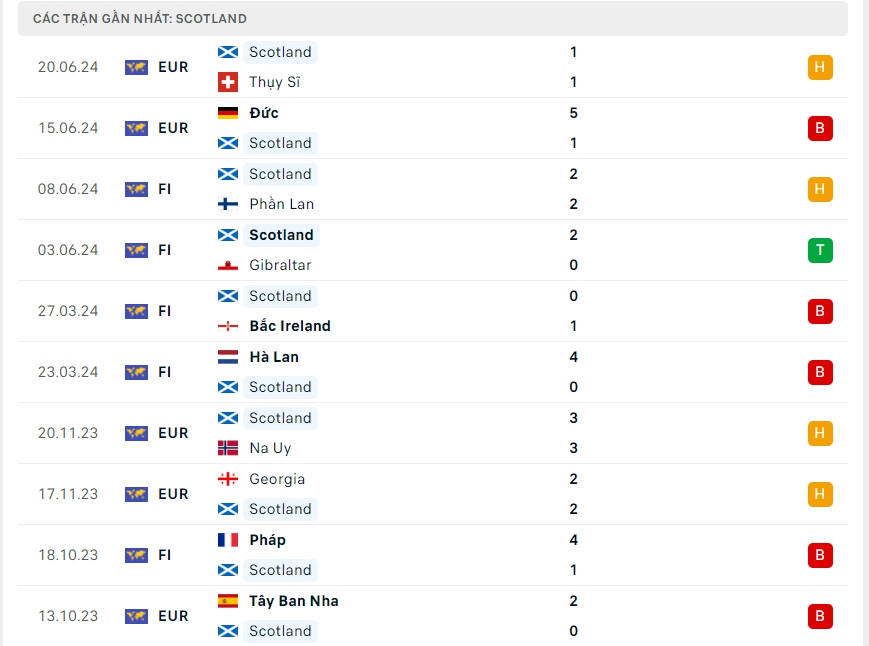
Task: Click the Northern Ireland flag beside Bắc Ireland
Action: pyautogui.click(x=228, y=326)
